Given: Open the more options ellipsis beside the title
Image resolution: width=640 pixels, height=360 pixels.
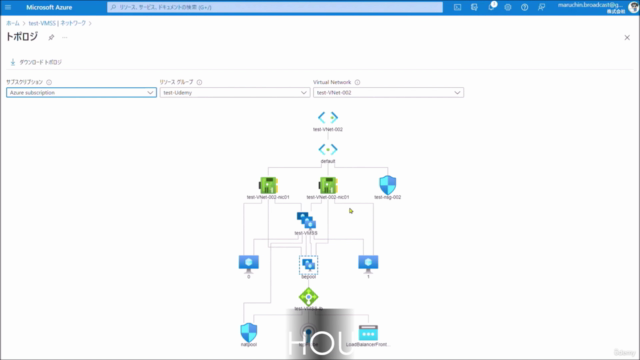Looking at the screenshot, I should coord(64,38).
